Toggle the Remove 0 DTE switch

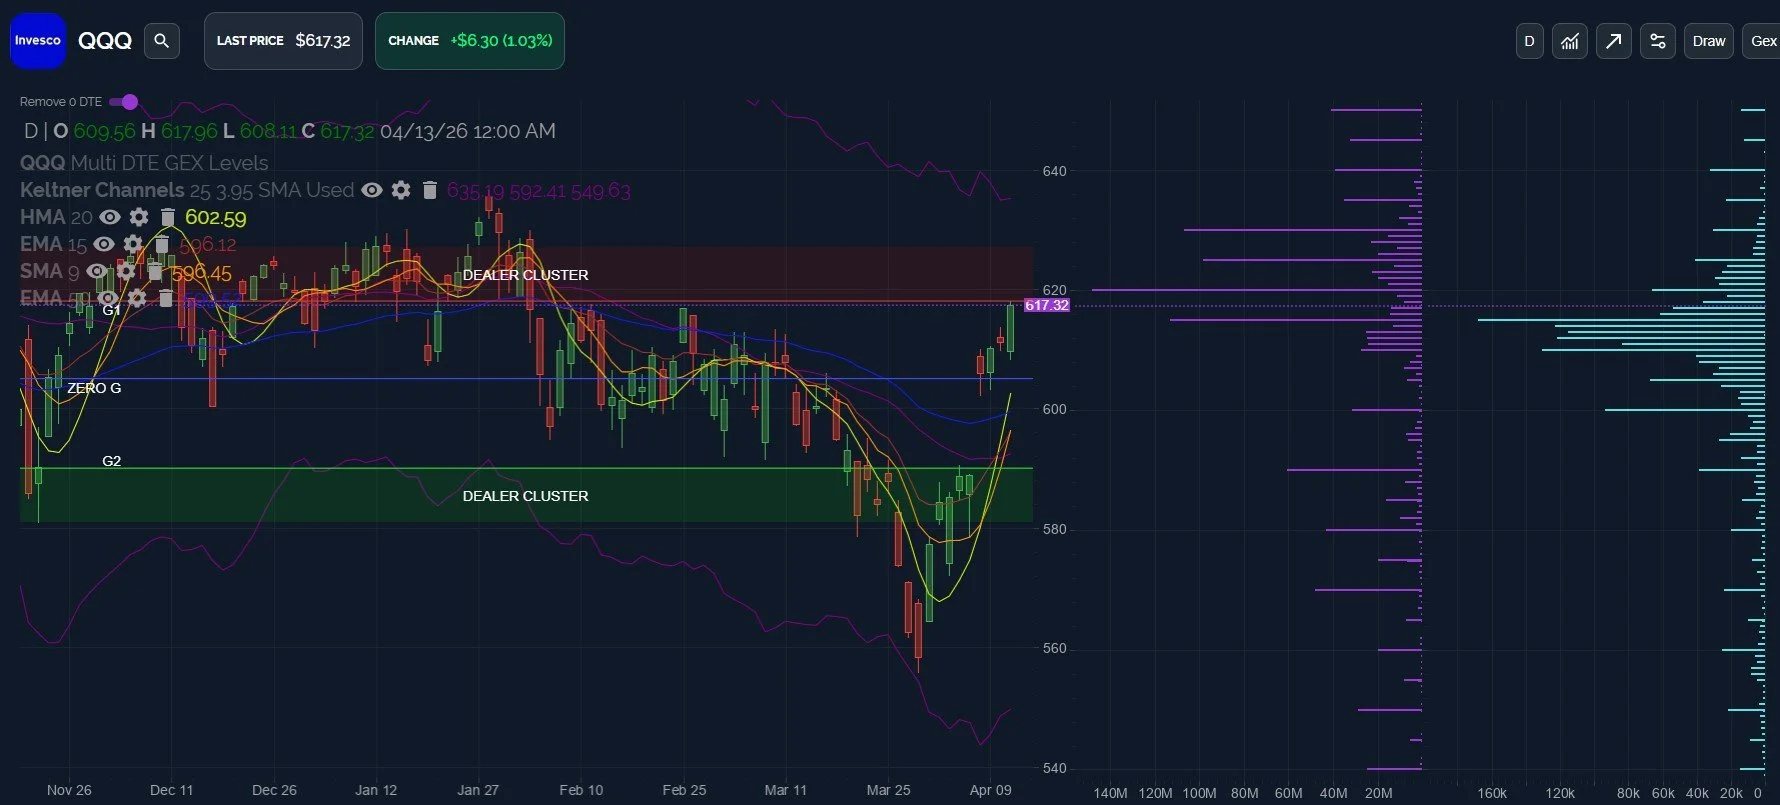124,102
